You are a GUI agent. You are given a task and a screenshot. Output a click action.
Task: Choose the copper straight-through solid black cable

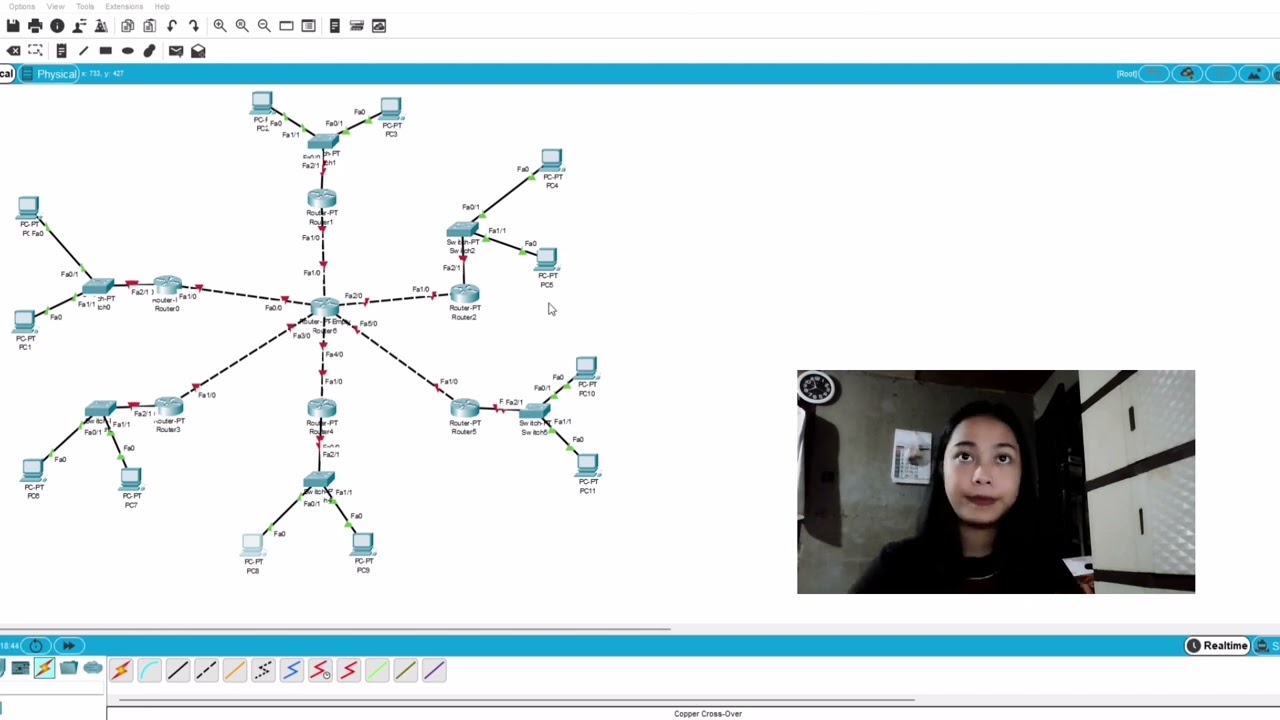tap(177, 671)
